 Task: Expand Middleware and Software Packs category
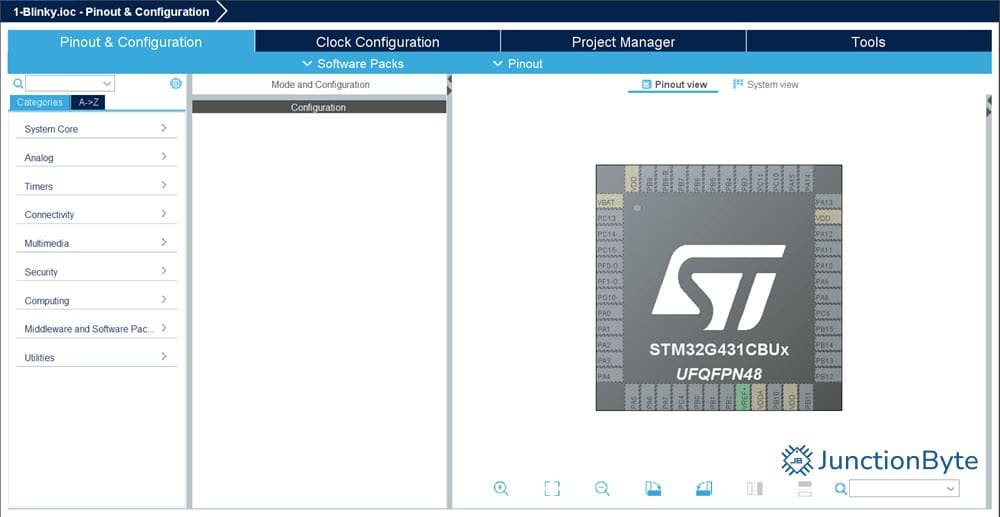tap(96, 329)
